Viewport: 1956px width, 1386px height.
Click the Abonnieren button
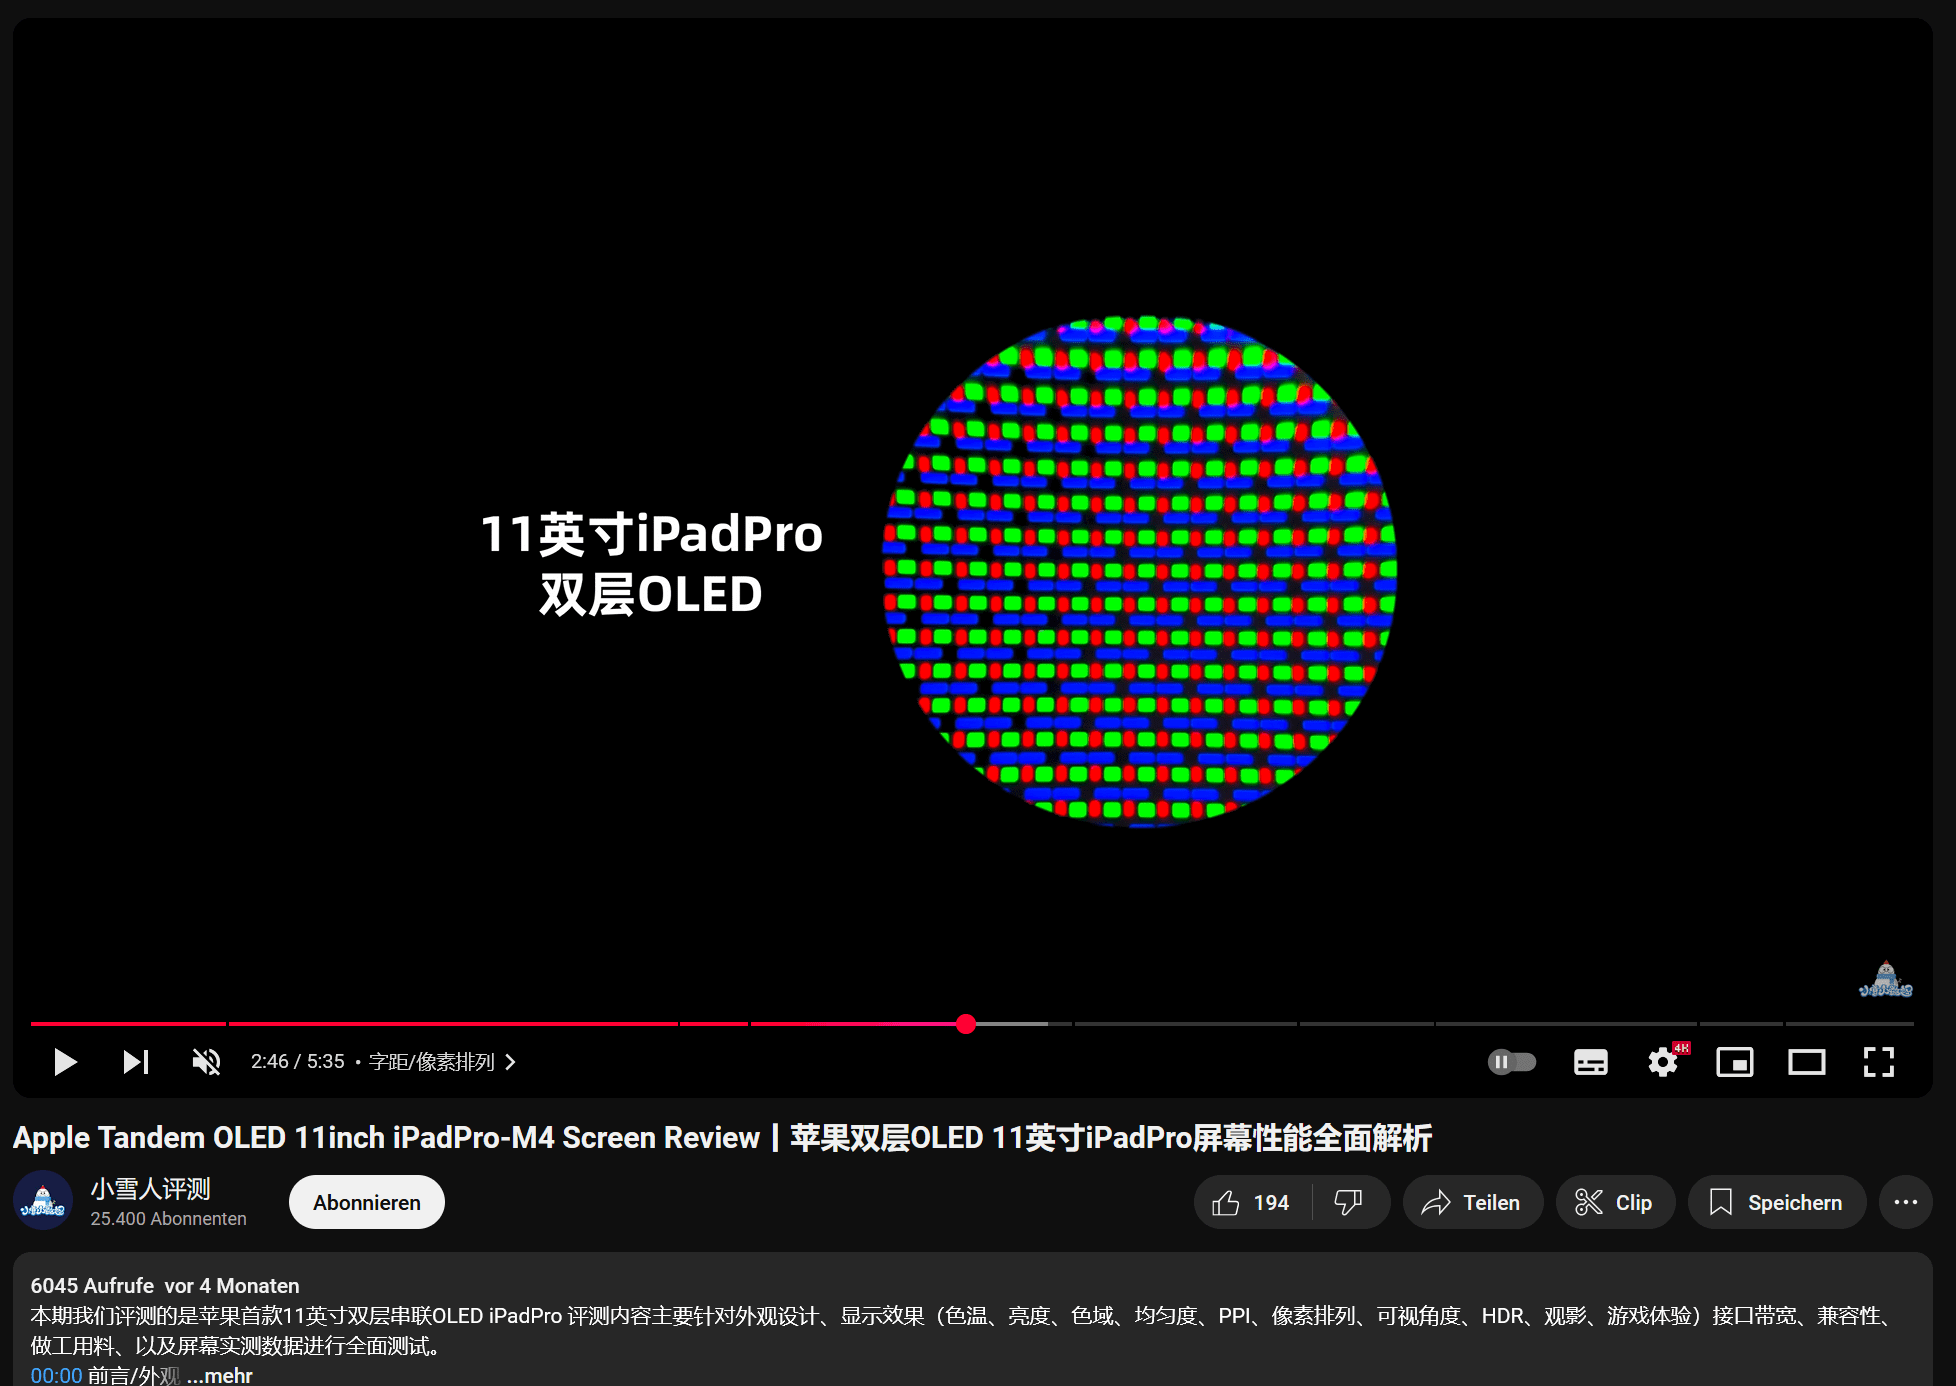pyautogui.click(x=367, y=1202)
